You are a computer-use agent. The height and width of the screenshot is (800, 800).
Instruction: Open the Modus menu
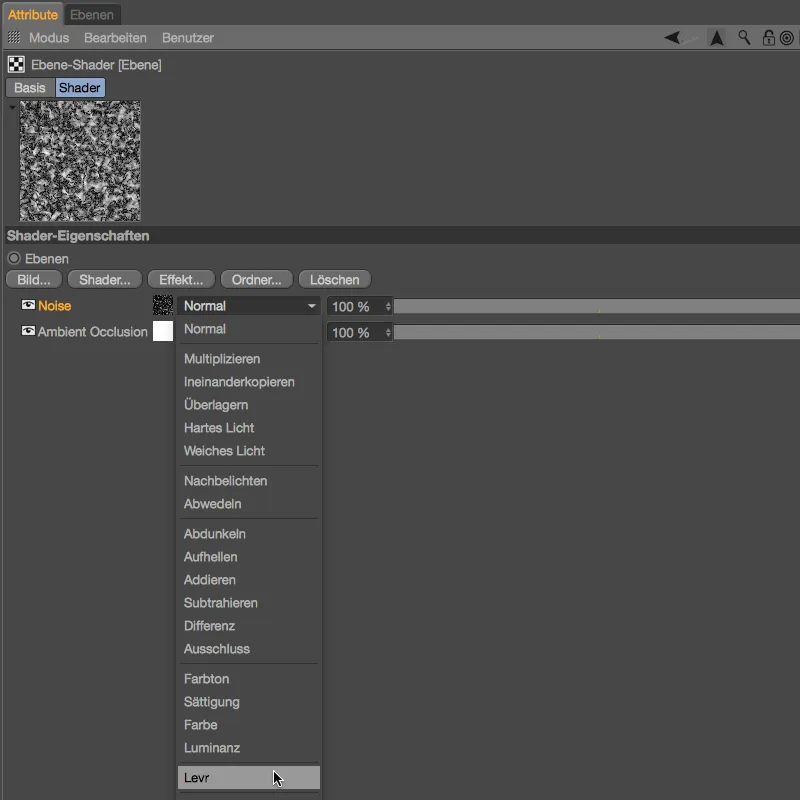coord(49,38)
